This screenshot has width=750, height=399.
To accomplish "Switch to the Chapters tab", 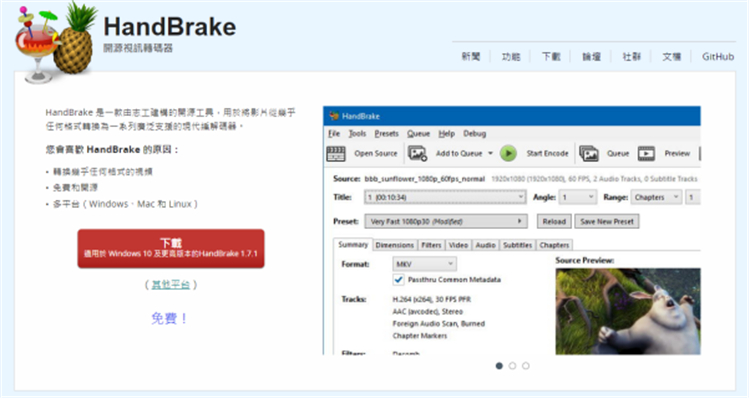I will coord(554,245).
